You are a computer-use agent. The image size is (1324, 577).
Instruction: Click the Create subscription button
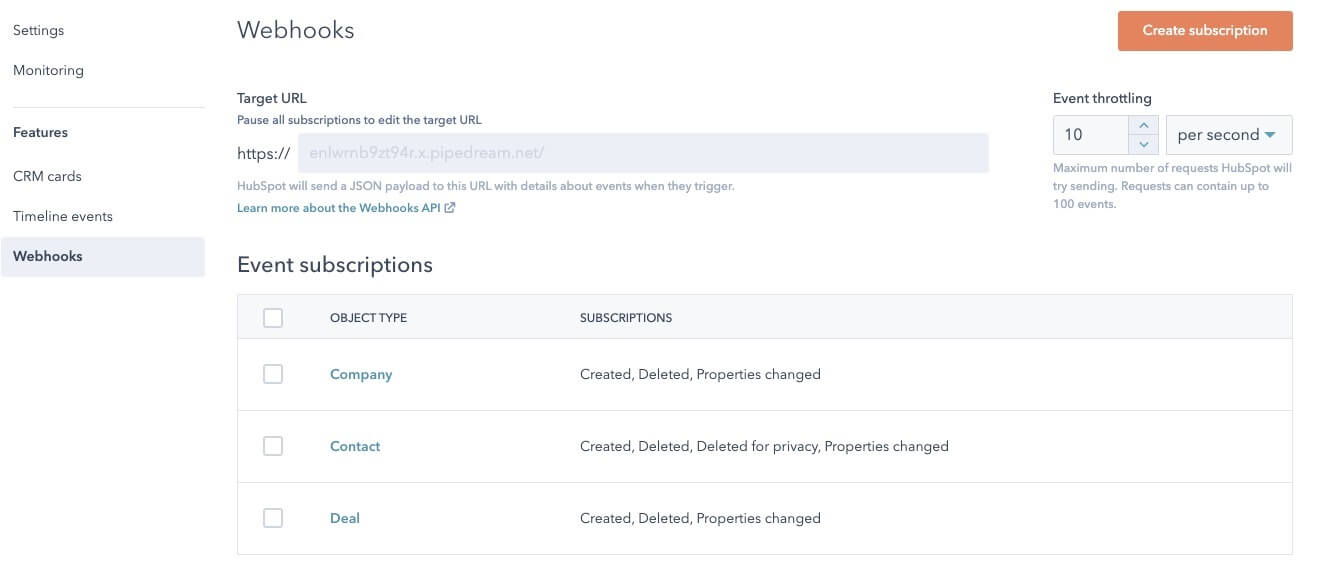click(1205, 30)
